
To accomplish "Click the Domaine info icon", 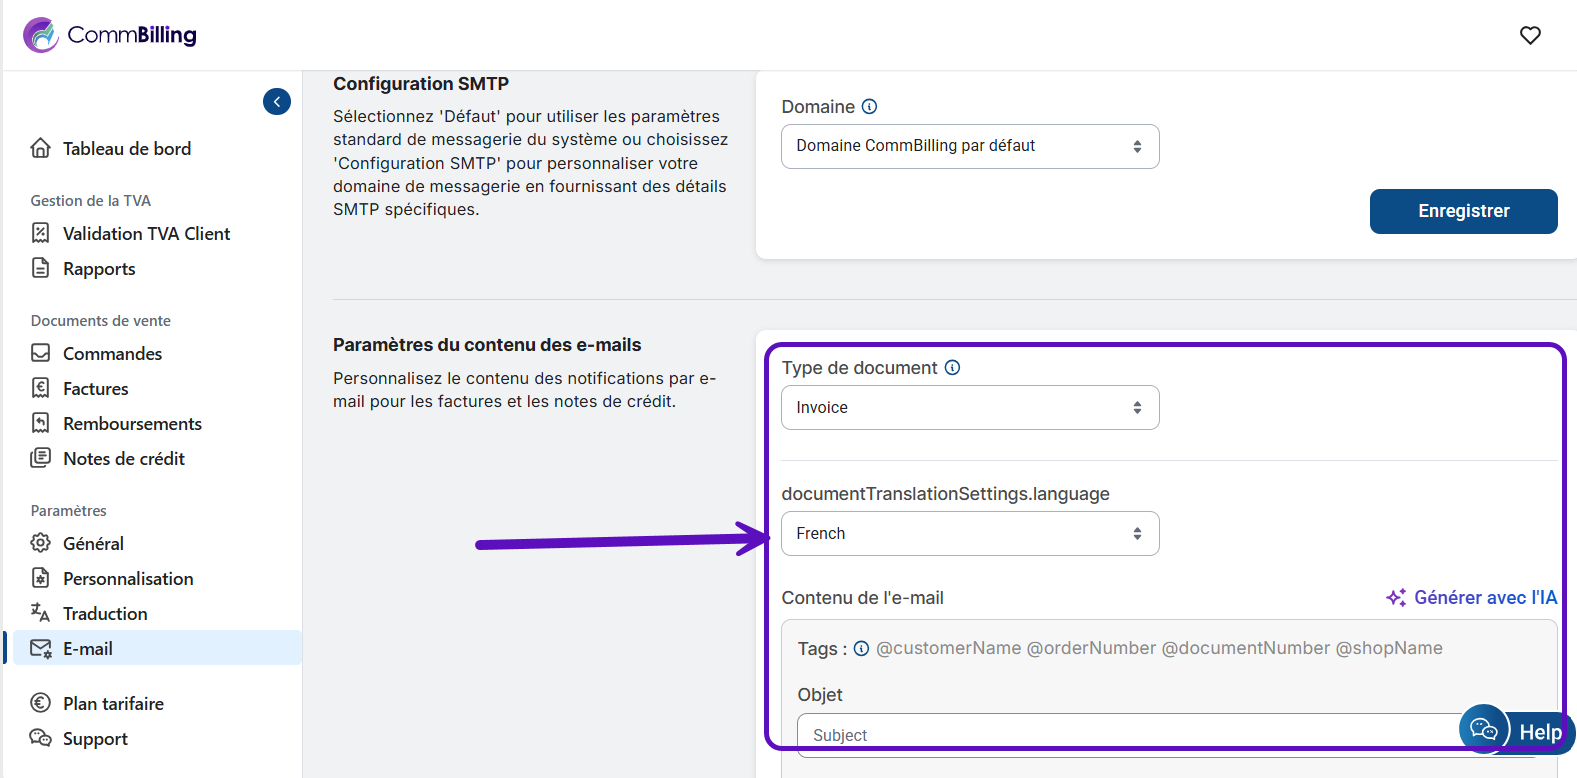I will click(870, 107).
